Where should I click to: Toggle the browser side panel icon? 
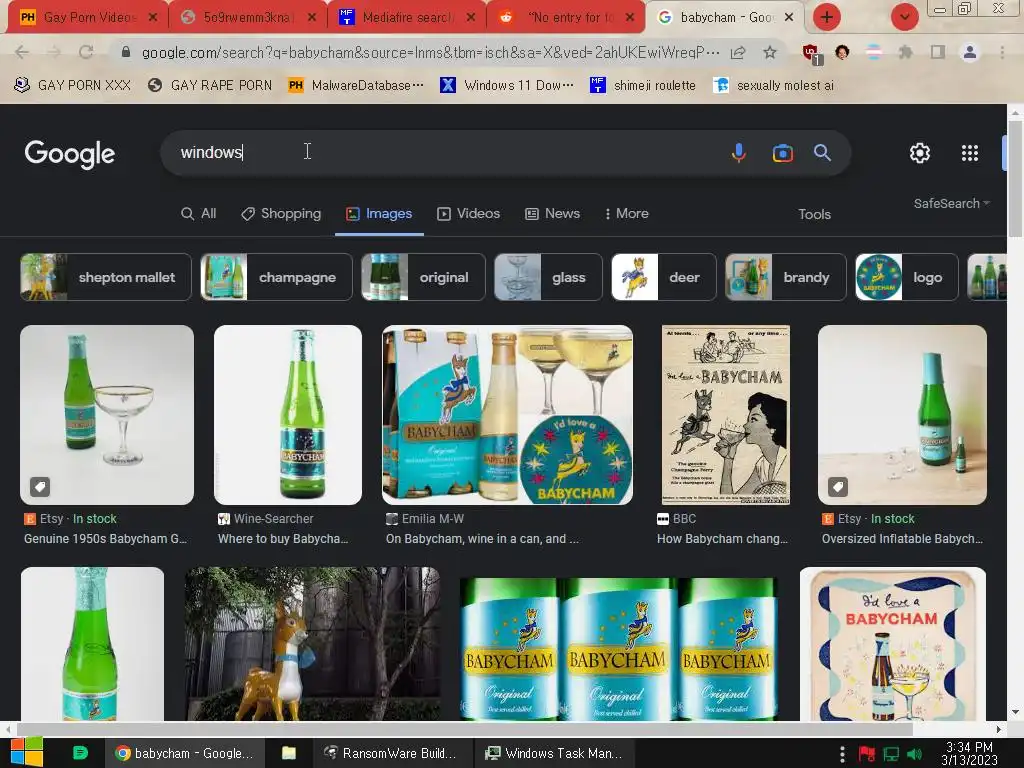pos(938,52)
